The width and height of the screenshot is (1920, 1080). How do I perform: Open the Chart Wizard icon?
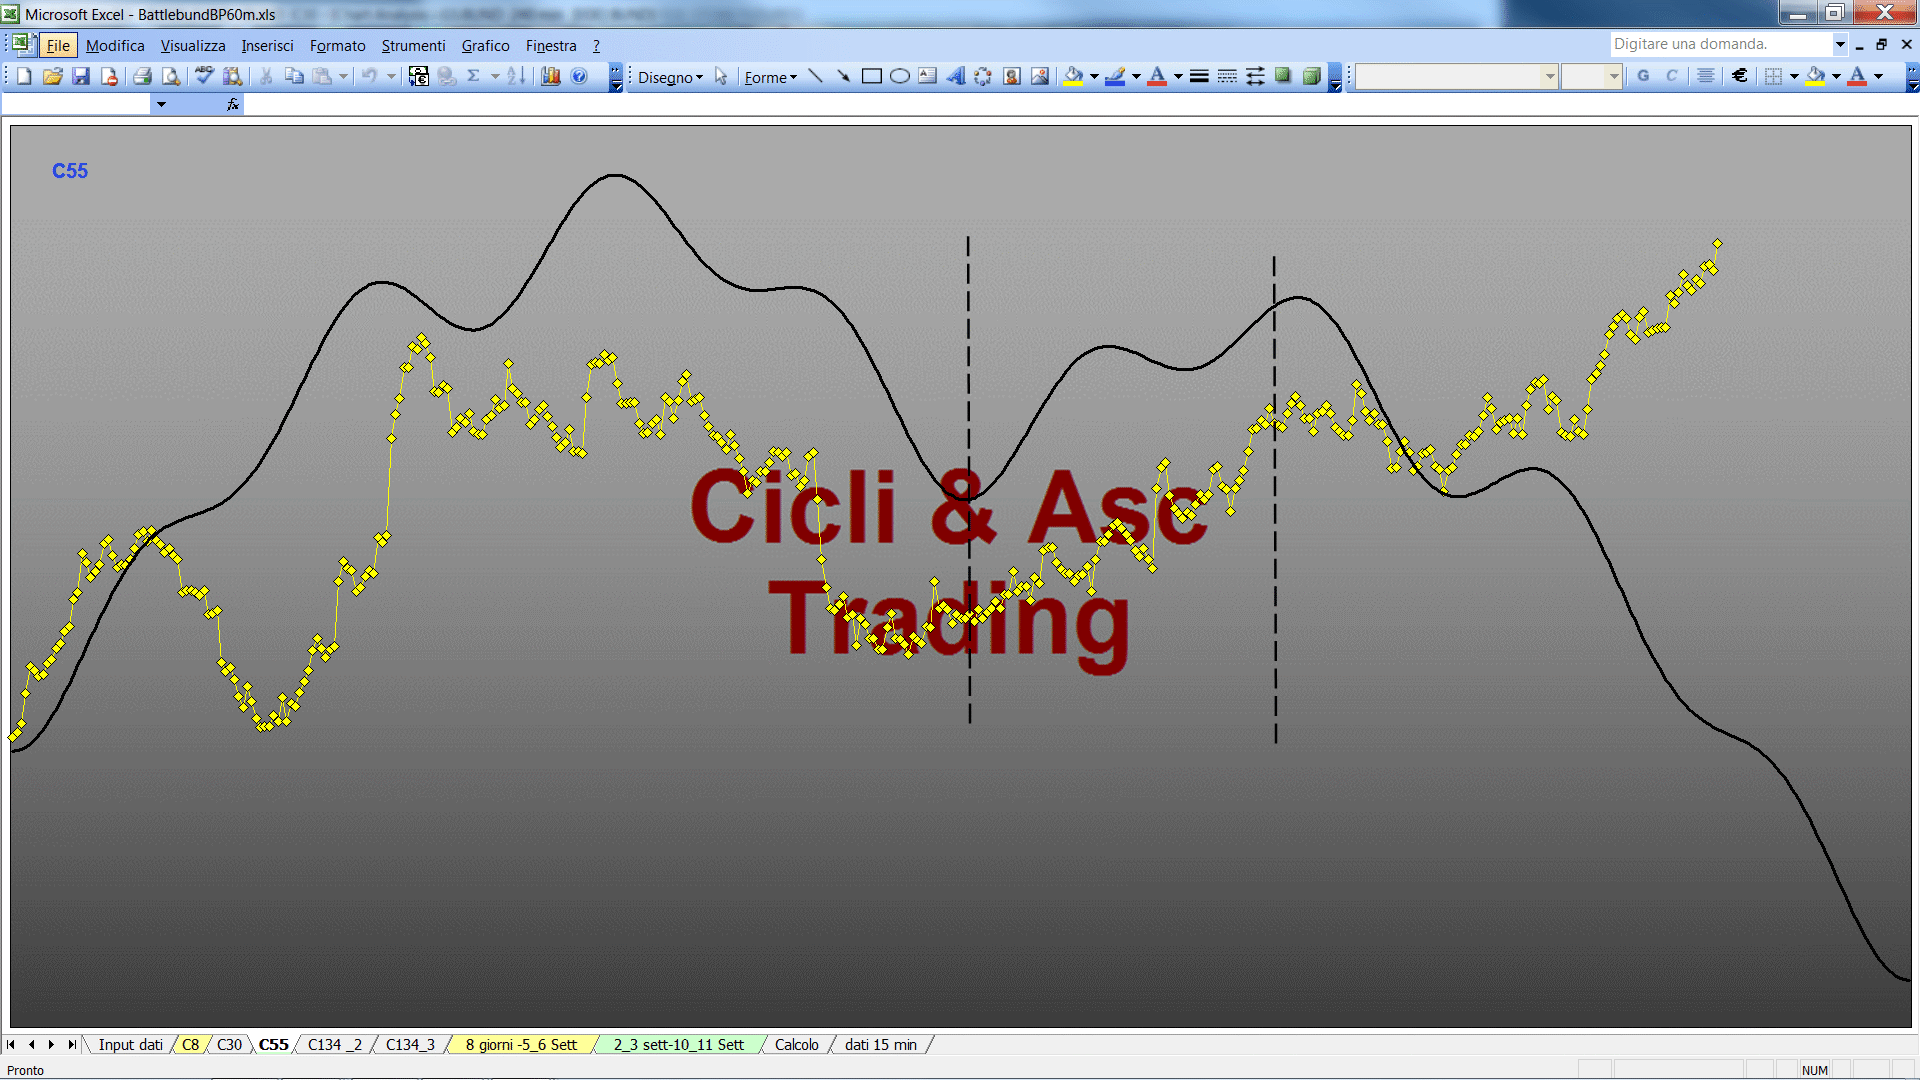pyautogui.click(x=550, y=76)
